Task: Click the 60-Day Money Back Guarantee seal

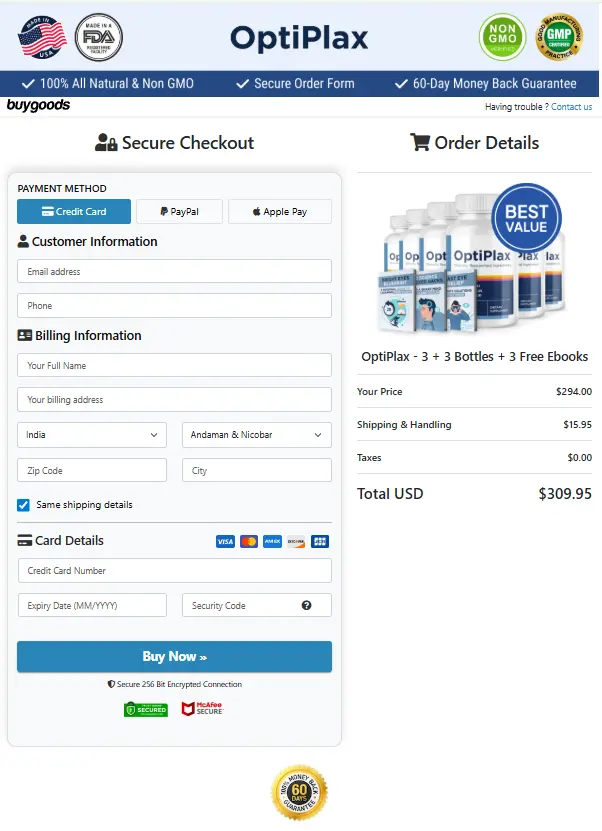Action: 301,791
